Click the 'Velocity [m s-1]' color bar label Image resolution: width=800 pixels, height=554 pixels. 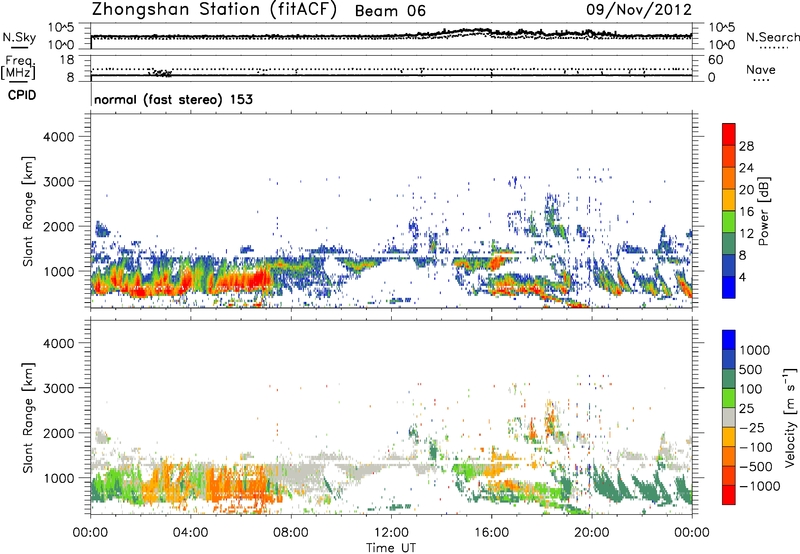[790, 417]
